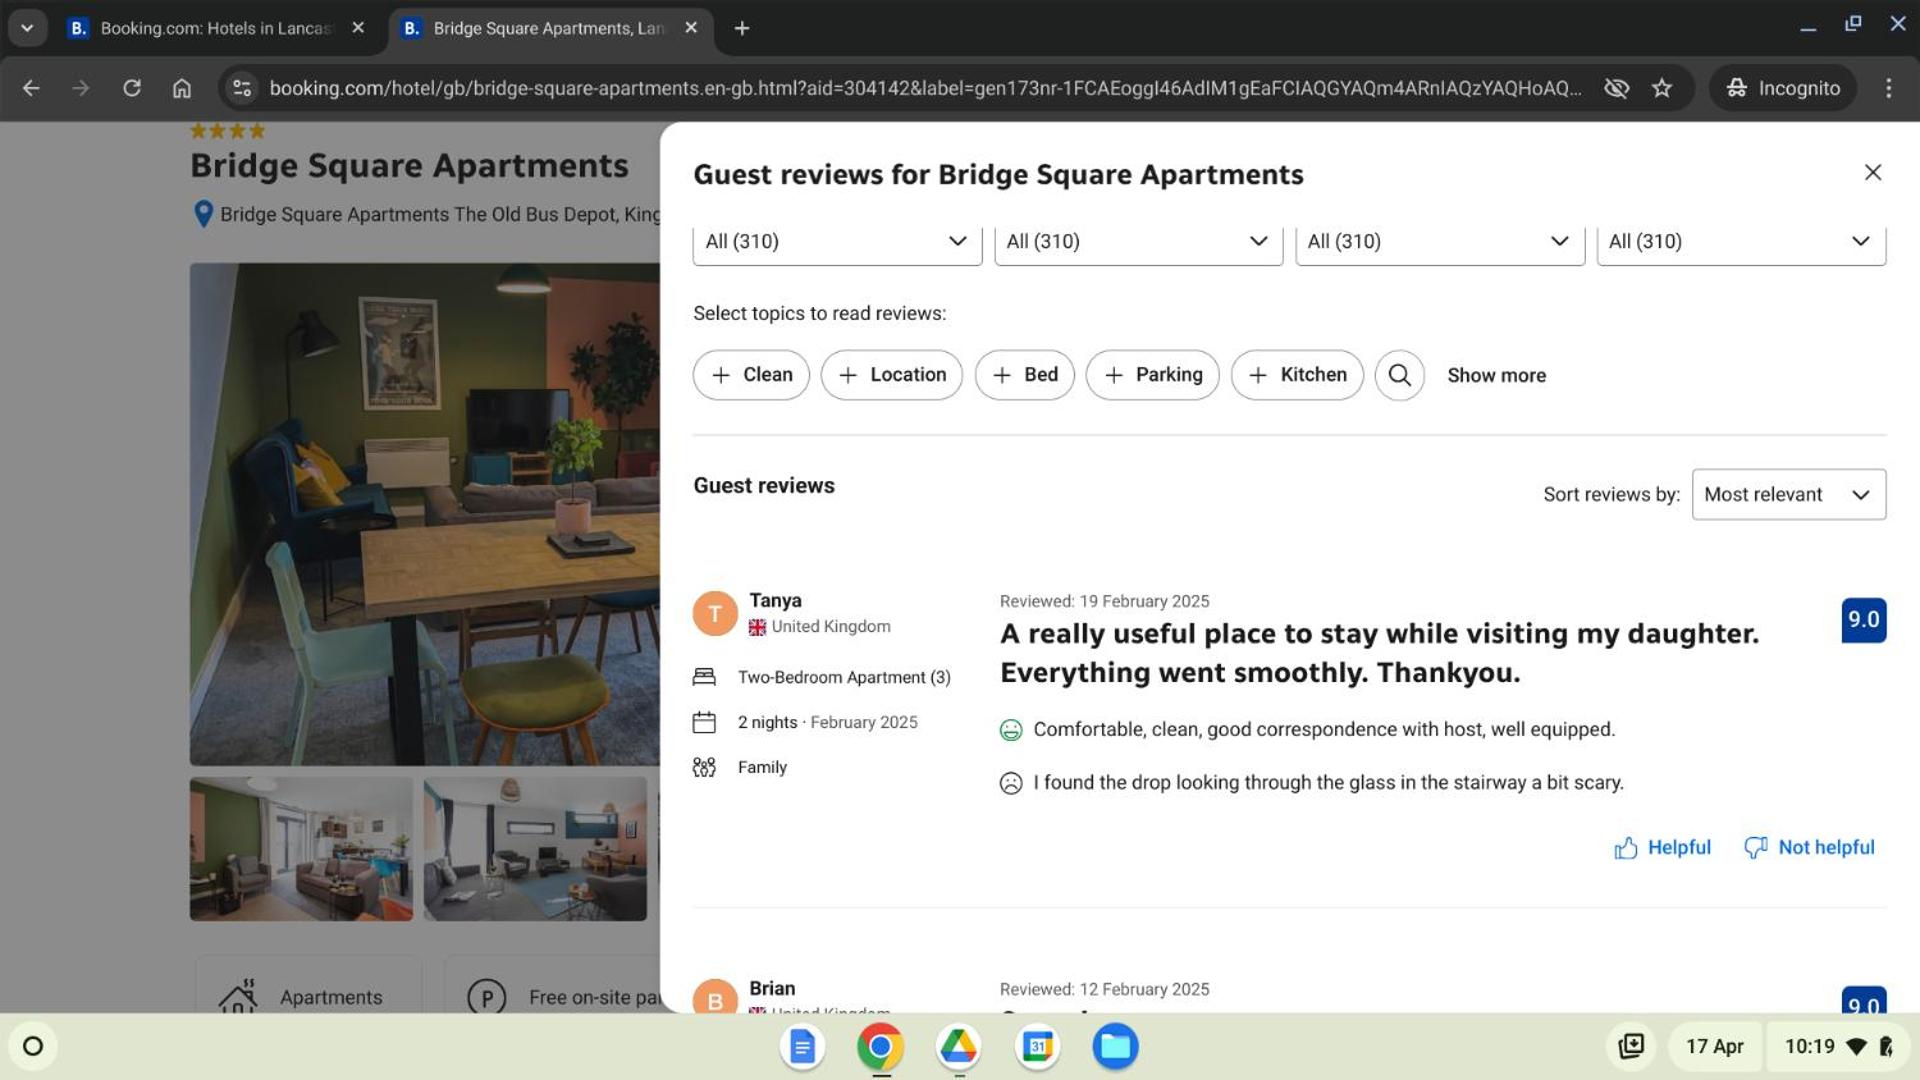Click the Free on-site parking icon
1920x1080 pixels.
[x=487, y=996]
